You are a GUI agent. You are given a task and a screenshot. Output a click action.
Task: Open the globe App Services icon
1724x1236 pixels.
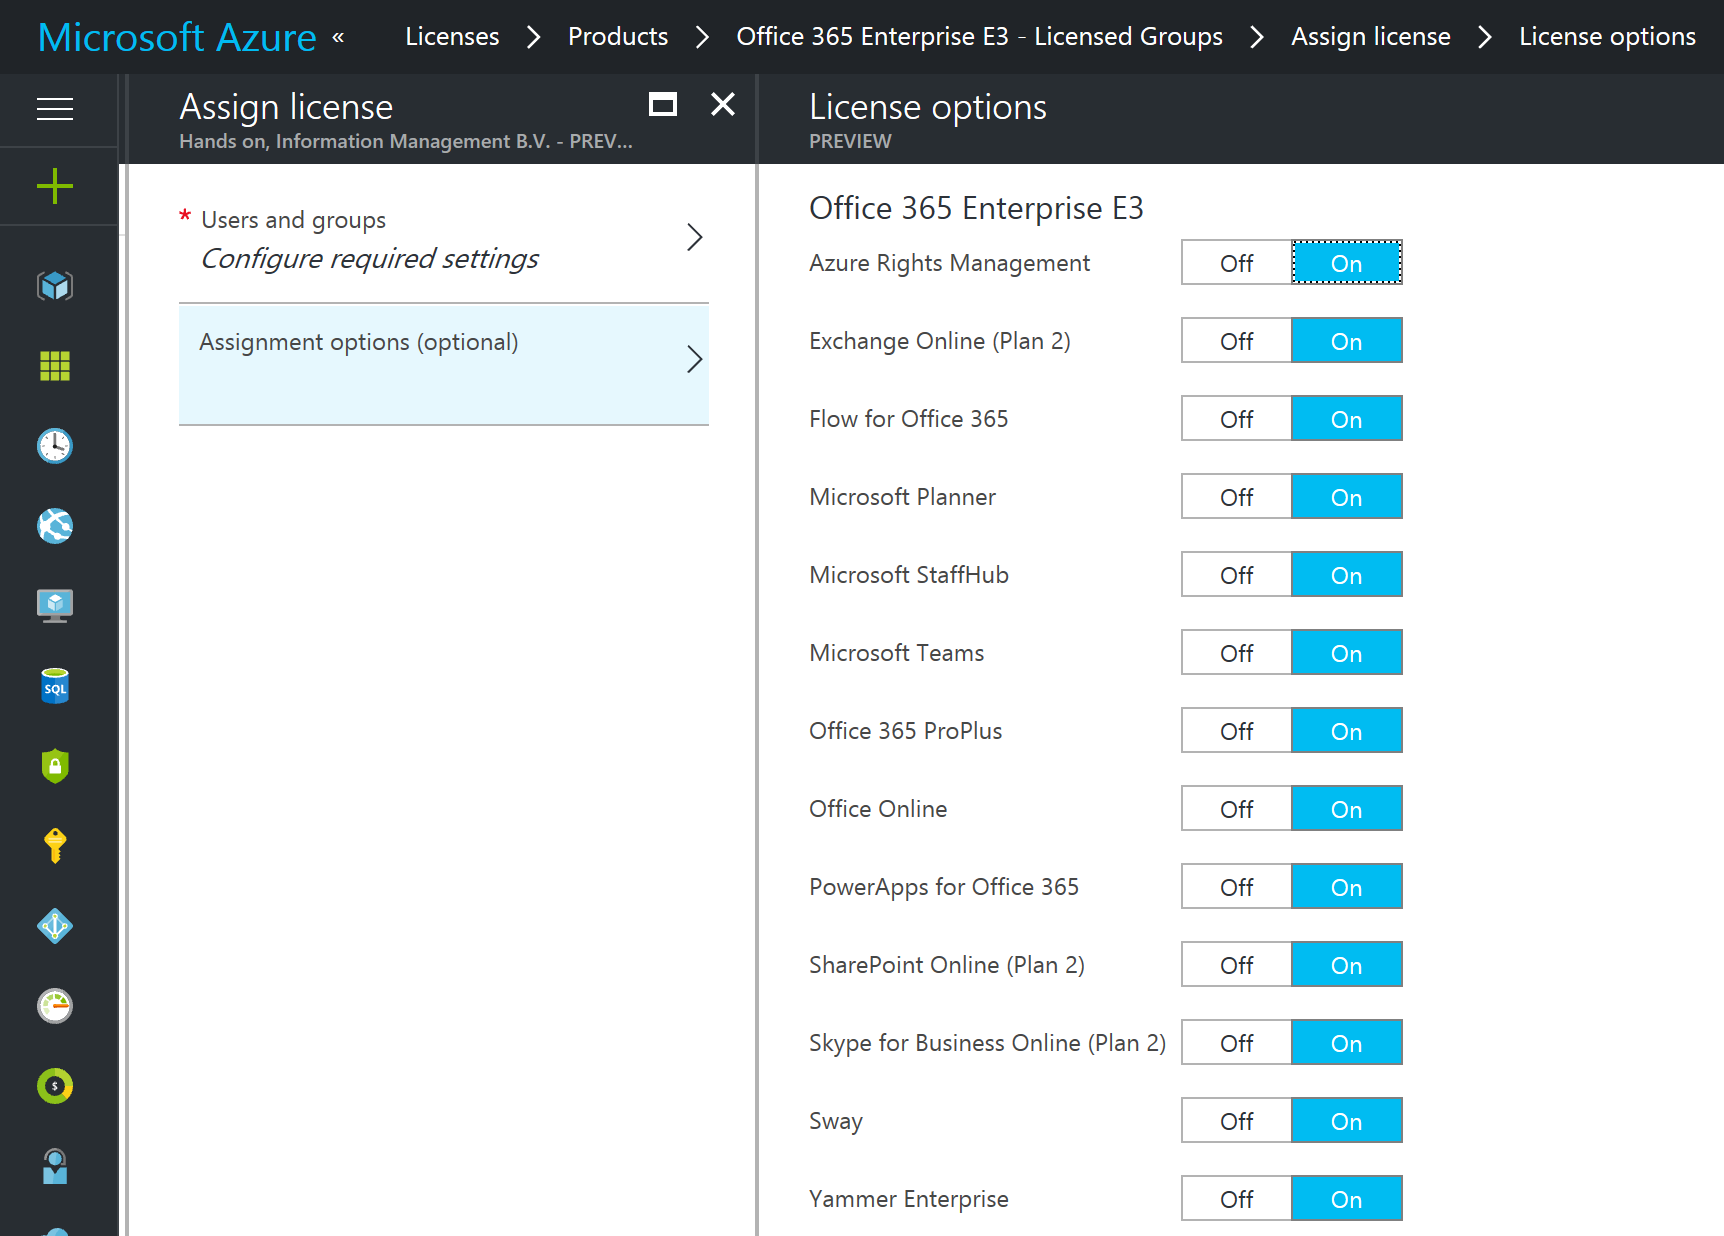click(x=55, y=526)
